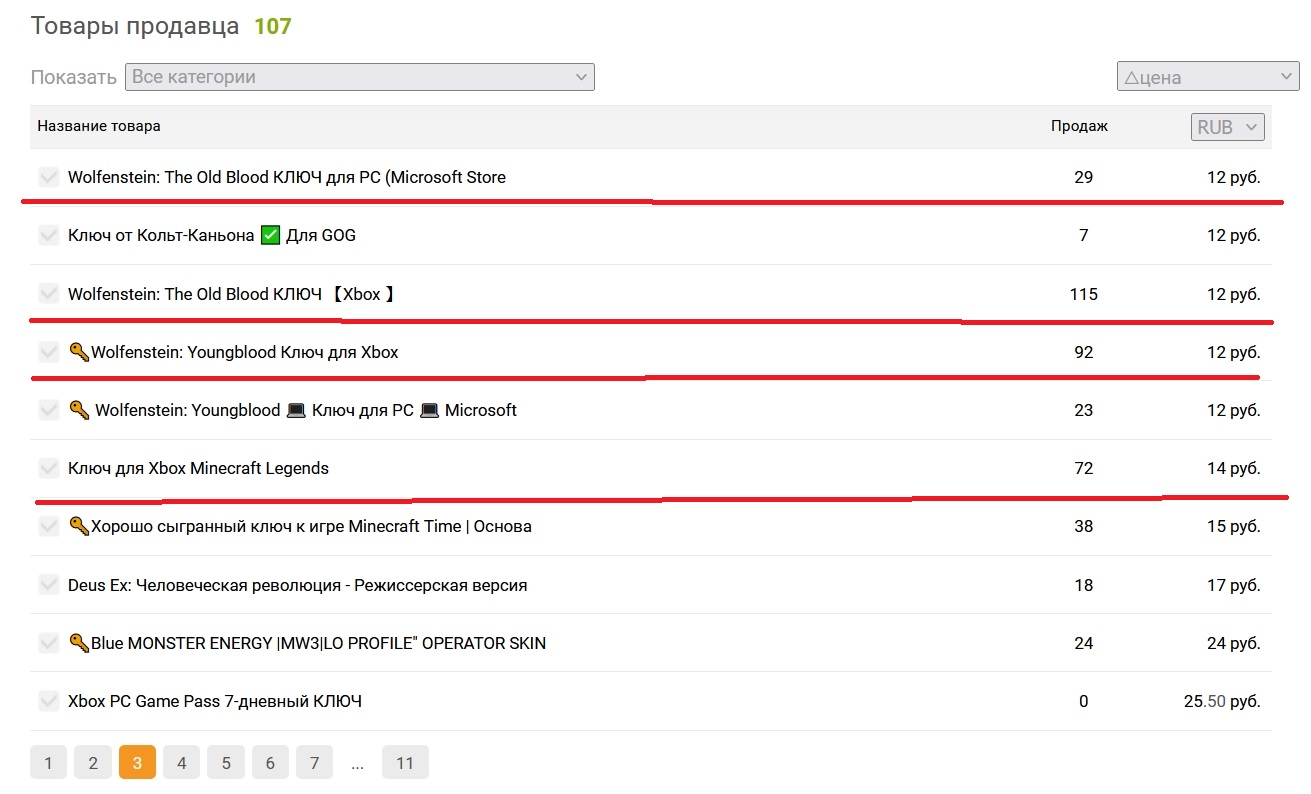Click key icon in Youngblood PC Microsoft row
The height and width of the screenshot is (794, 1311).
coord(79,410)
